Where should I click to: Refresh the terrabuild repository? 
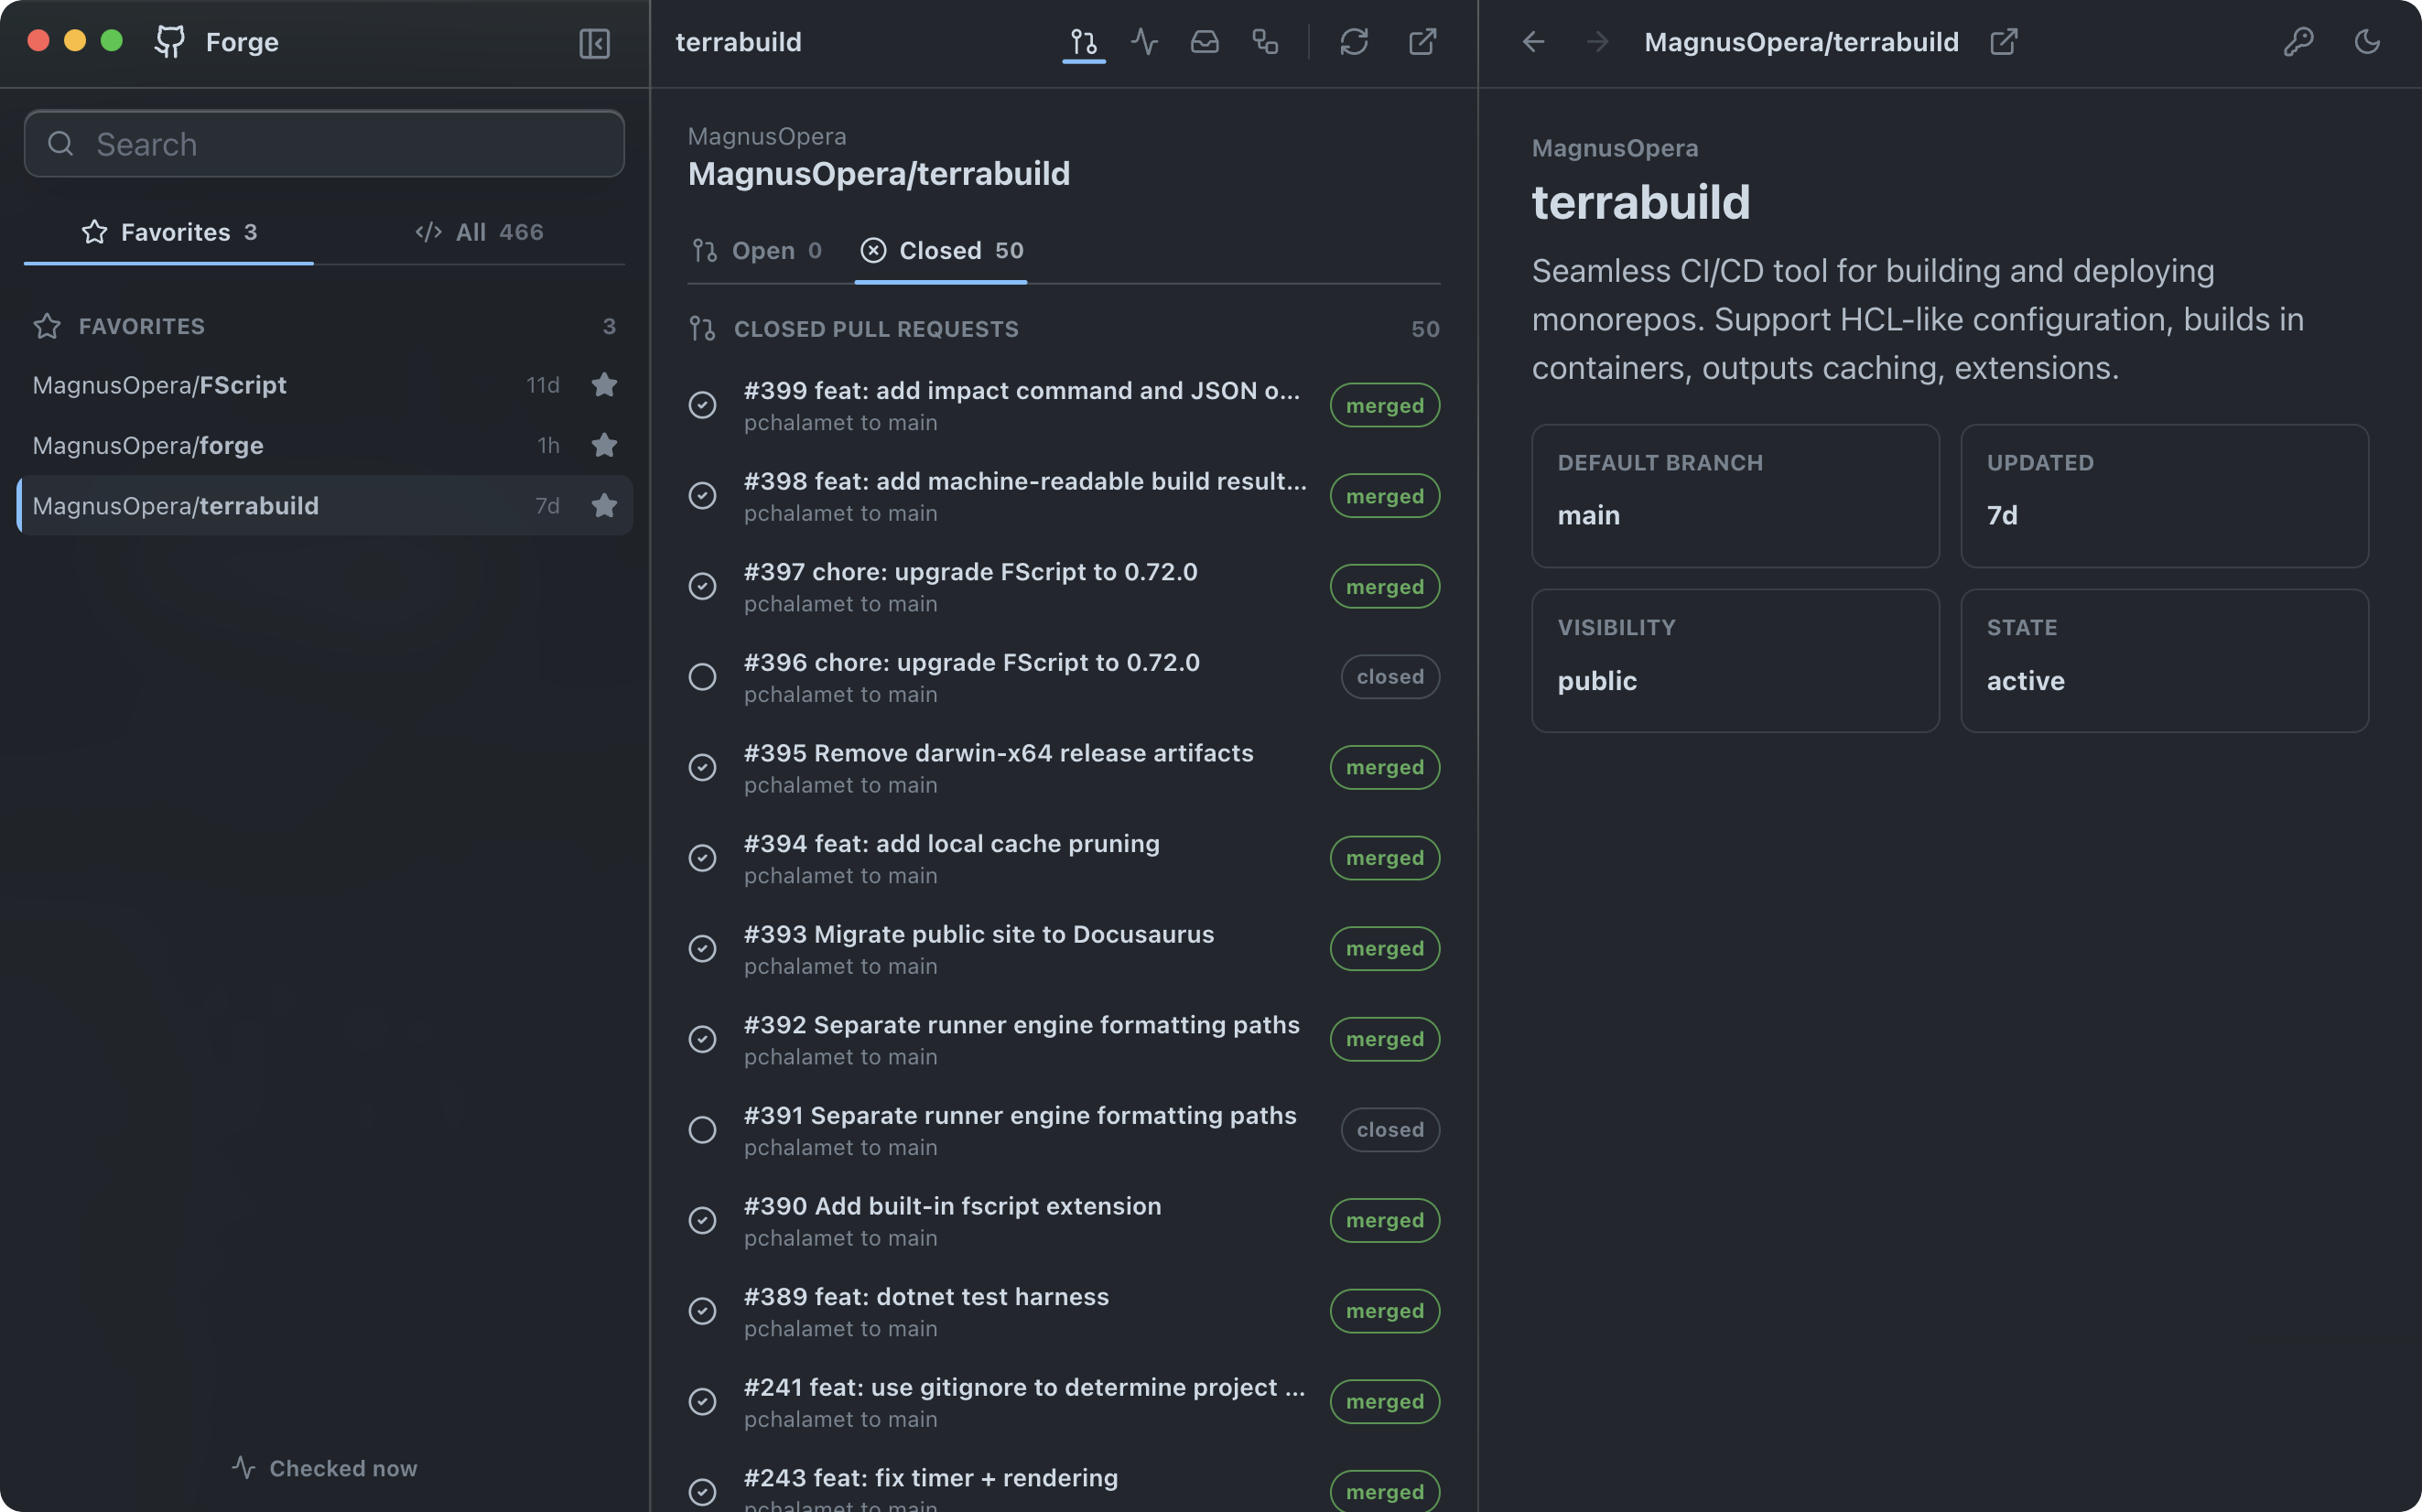1353,42
